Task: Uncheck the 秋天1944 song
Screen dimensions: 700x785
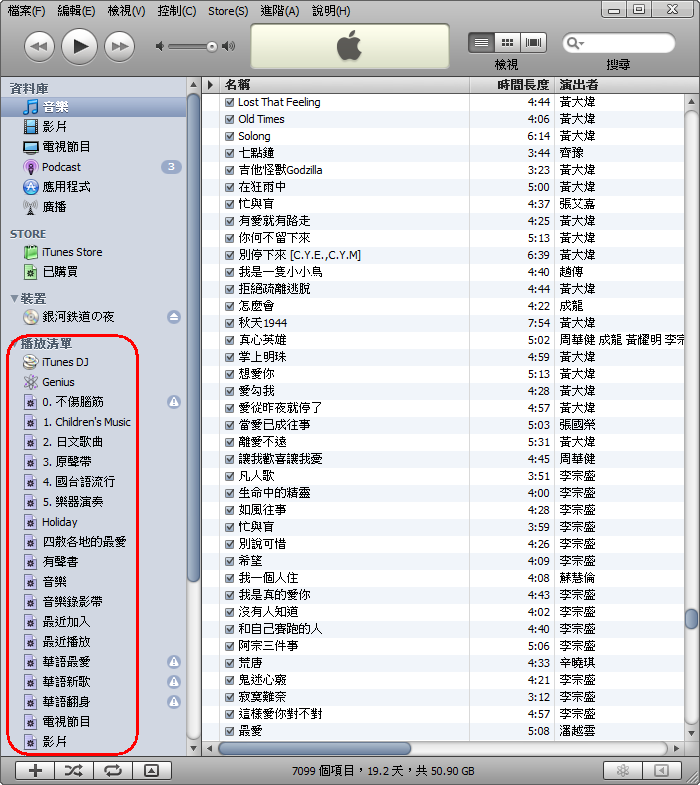Action: click(230, 323)
